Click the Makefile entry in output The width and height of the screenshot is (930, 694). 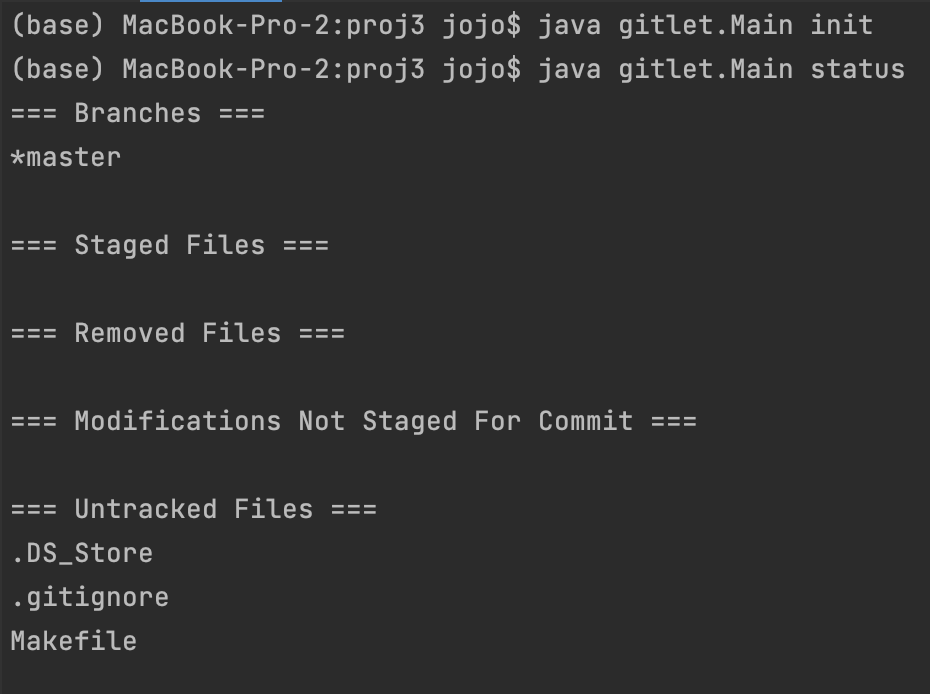[x=74, y=641]
